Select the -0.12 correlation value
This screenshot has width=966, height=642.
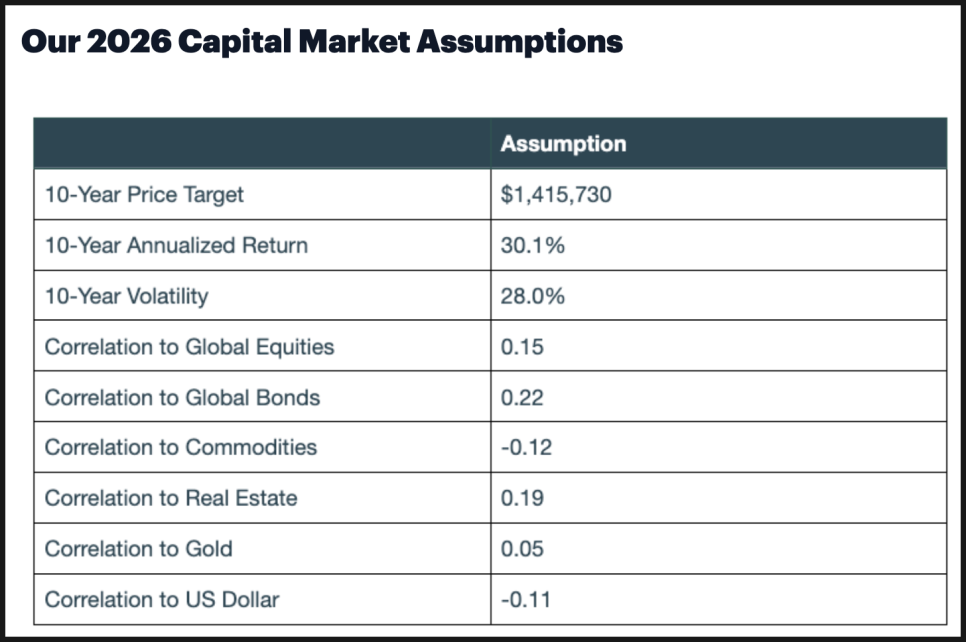[526, 447]
